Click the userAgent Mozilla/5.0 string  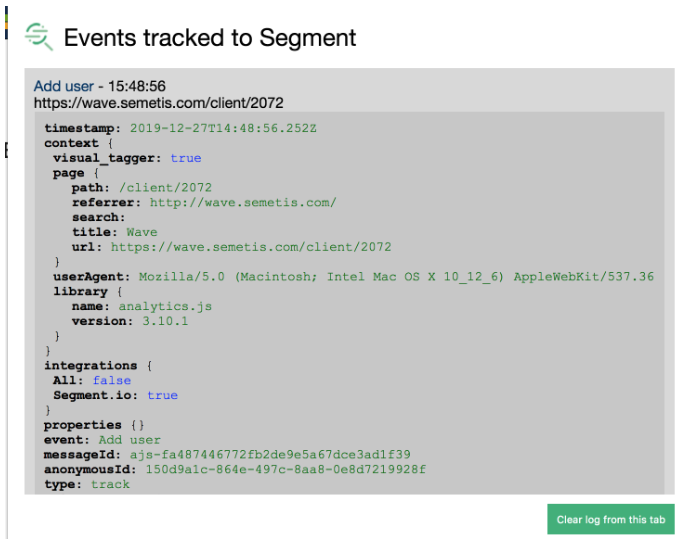pos(396,276)
